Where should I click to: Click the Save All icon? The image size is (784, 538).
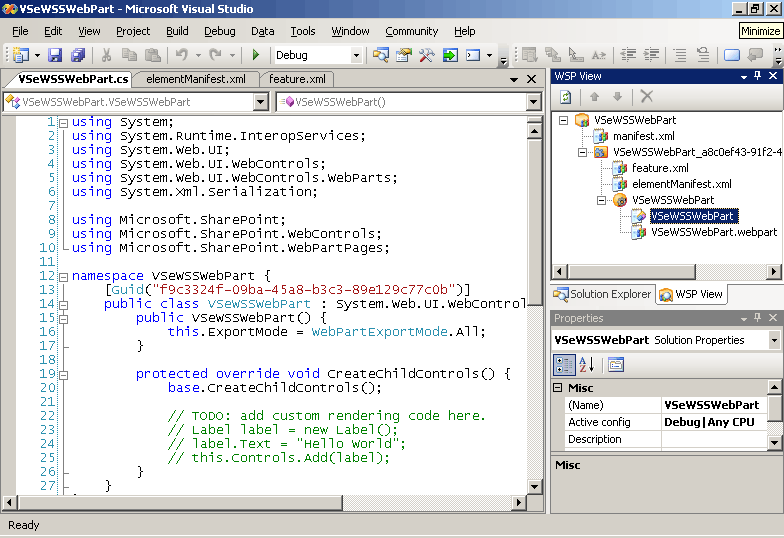[x=78, y=55]
